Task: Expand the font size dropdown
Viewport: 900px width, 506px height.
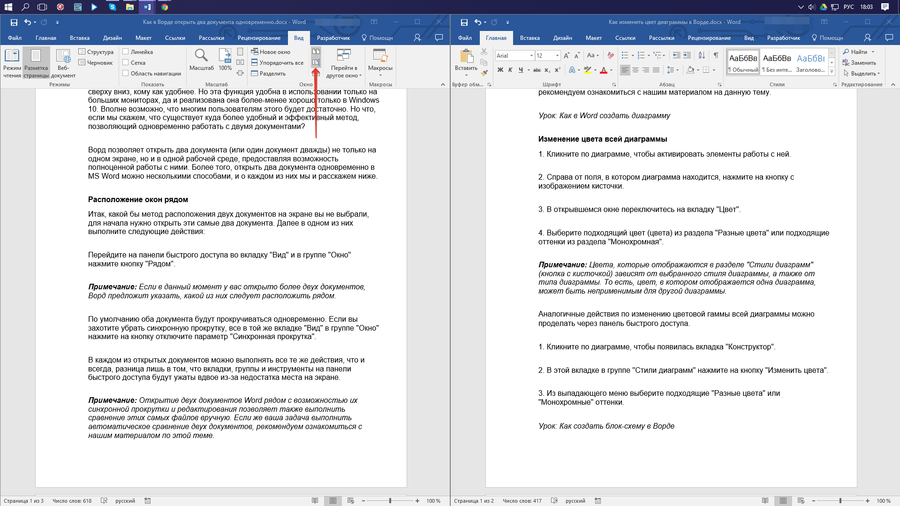Action: point(556,55)
